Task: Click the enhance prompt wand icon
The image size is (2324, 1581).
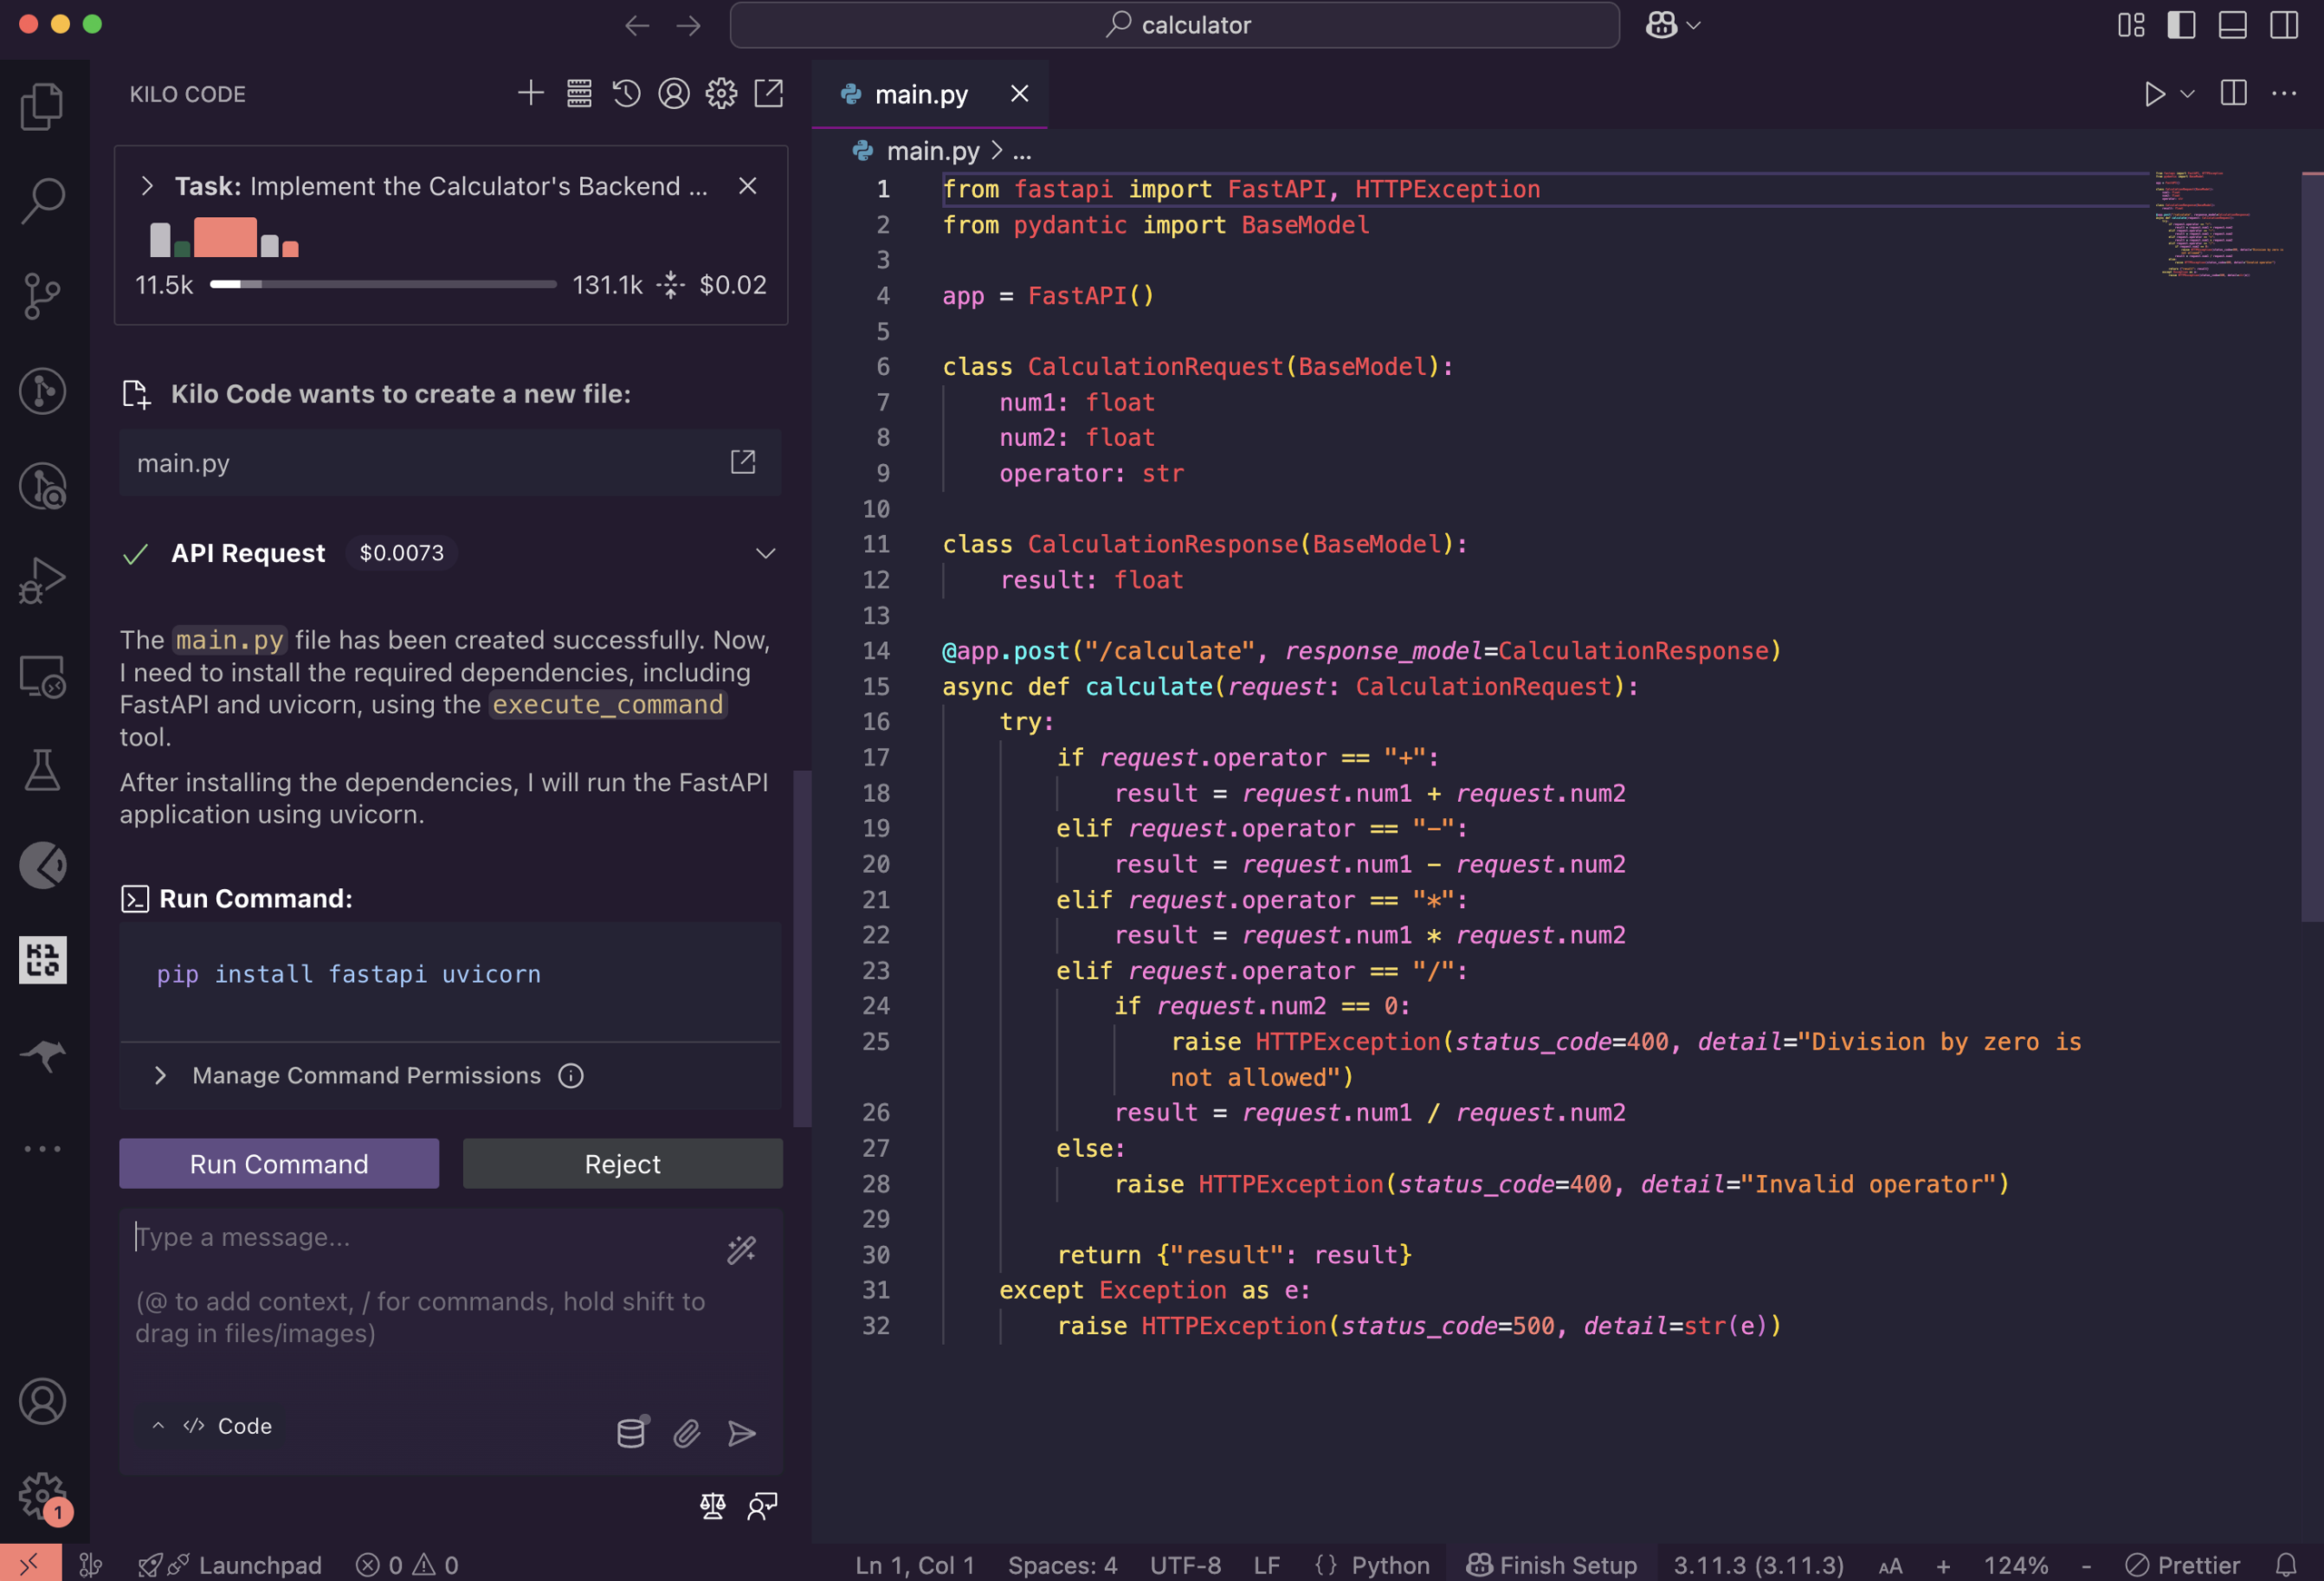Action: (x=741, y=1250)
